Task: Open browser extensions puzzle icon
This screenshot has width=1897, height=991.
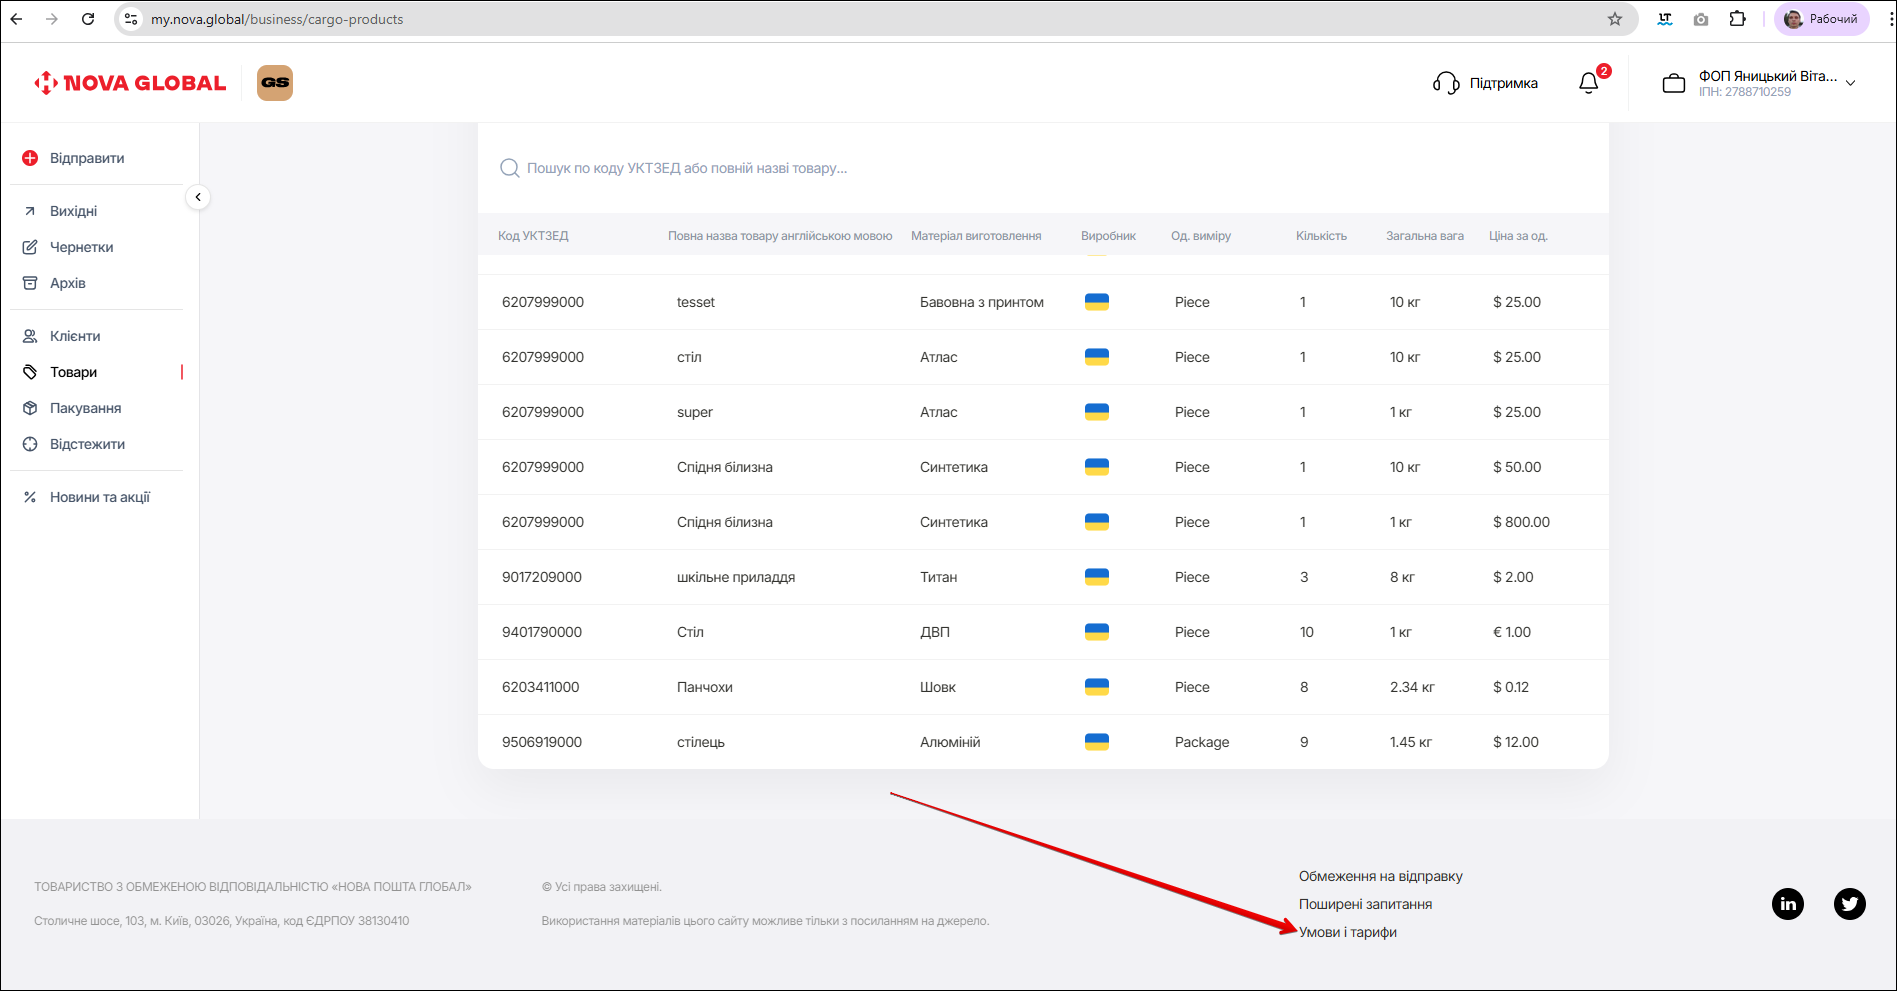Action: [1738, 19]
